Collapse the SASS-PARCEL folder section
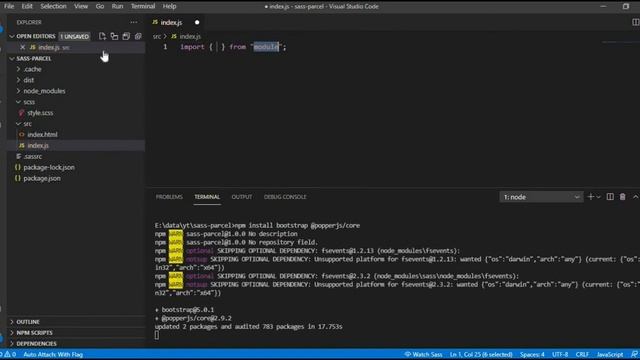The height and width of the screenshot is (360, 640). click(x=12, y=58)
